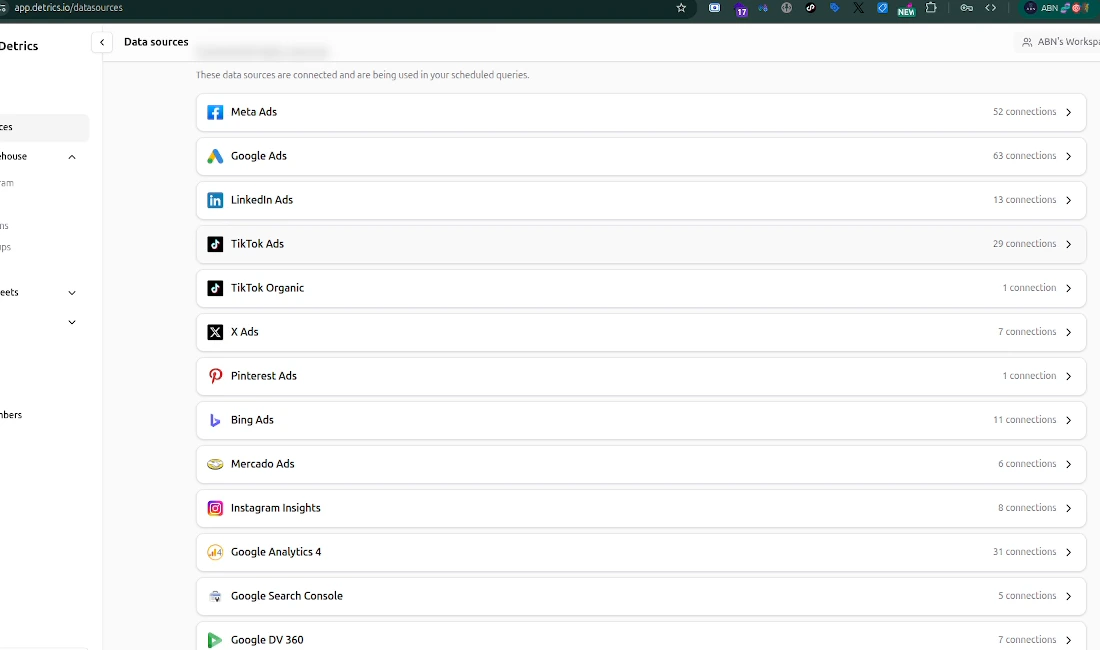Click the Instagram Insights camera icon
The height and width of the screenshot is (650, 1100).
coord(215,508)
